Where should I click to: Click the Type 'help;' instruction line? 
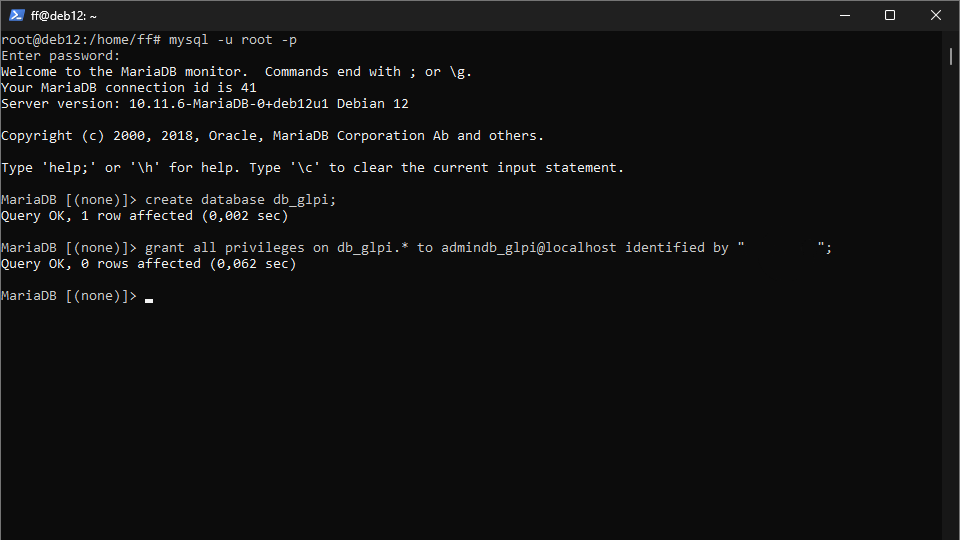click(x=312, y=168)
